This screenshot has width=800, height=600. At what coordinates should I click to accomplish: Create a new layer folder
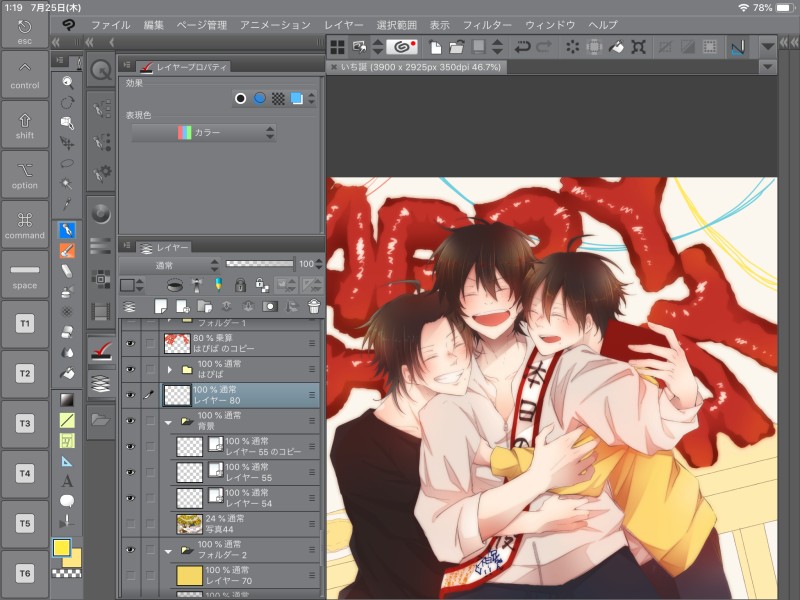(205, 306)
